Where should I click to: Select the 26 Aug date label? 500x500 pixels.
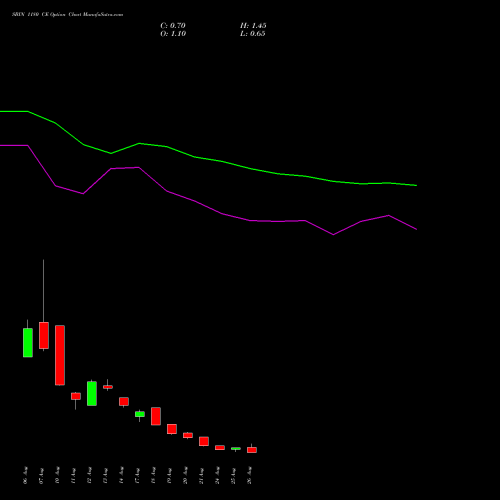(249, 475)
